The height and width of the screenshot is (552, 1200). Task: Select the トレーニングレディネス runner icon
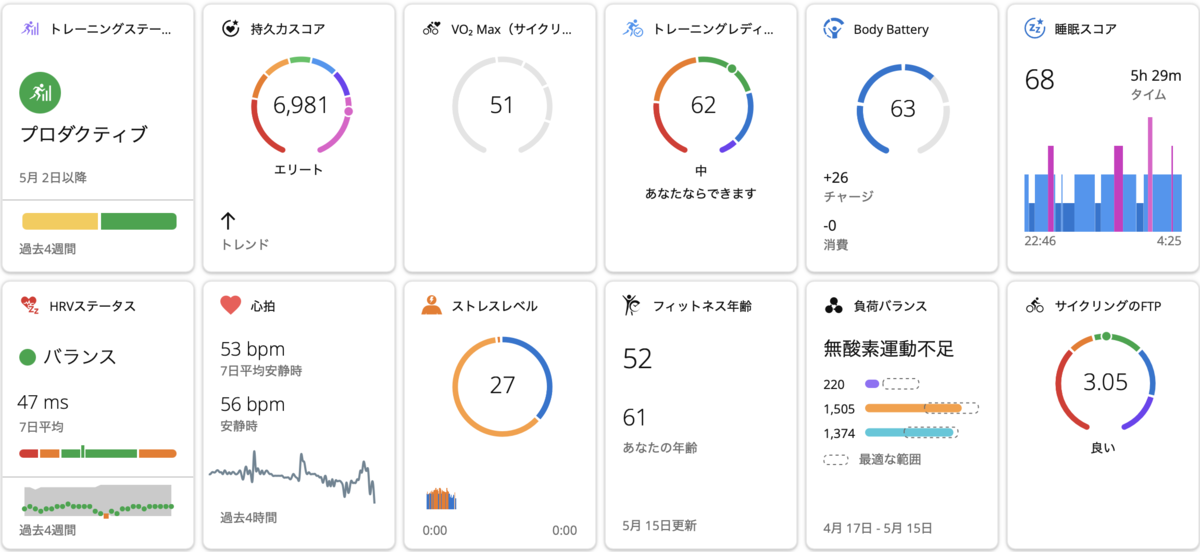(x=632, y=29)
